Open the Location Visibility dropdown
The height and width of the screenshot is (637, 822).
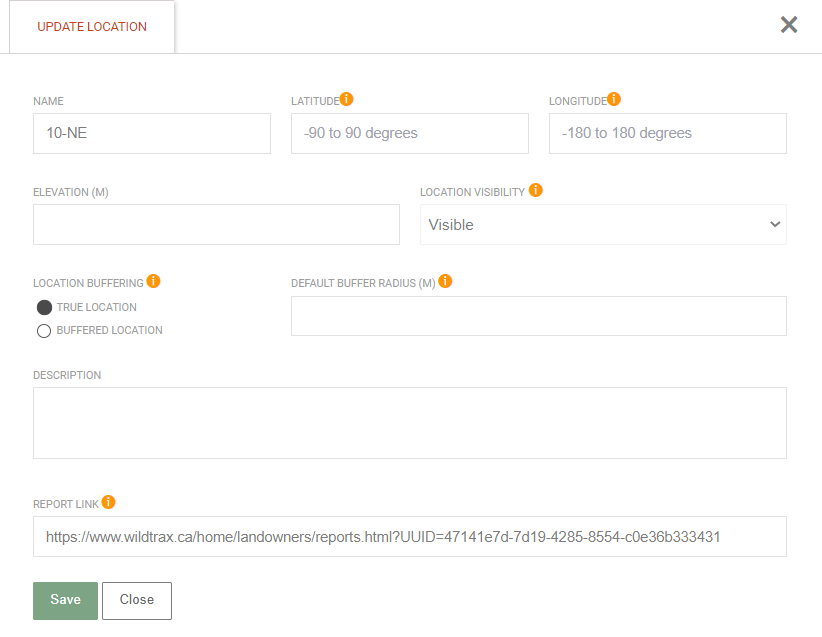click(603, 224)
